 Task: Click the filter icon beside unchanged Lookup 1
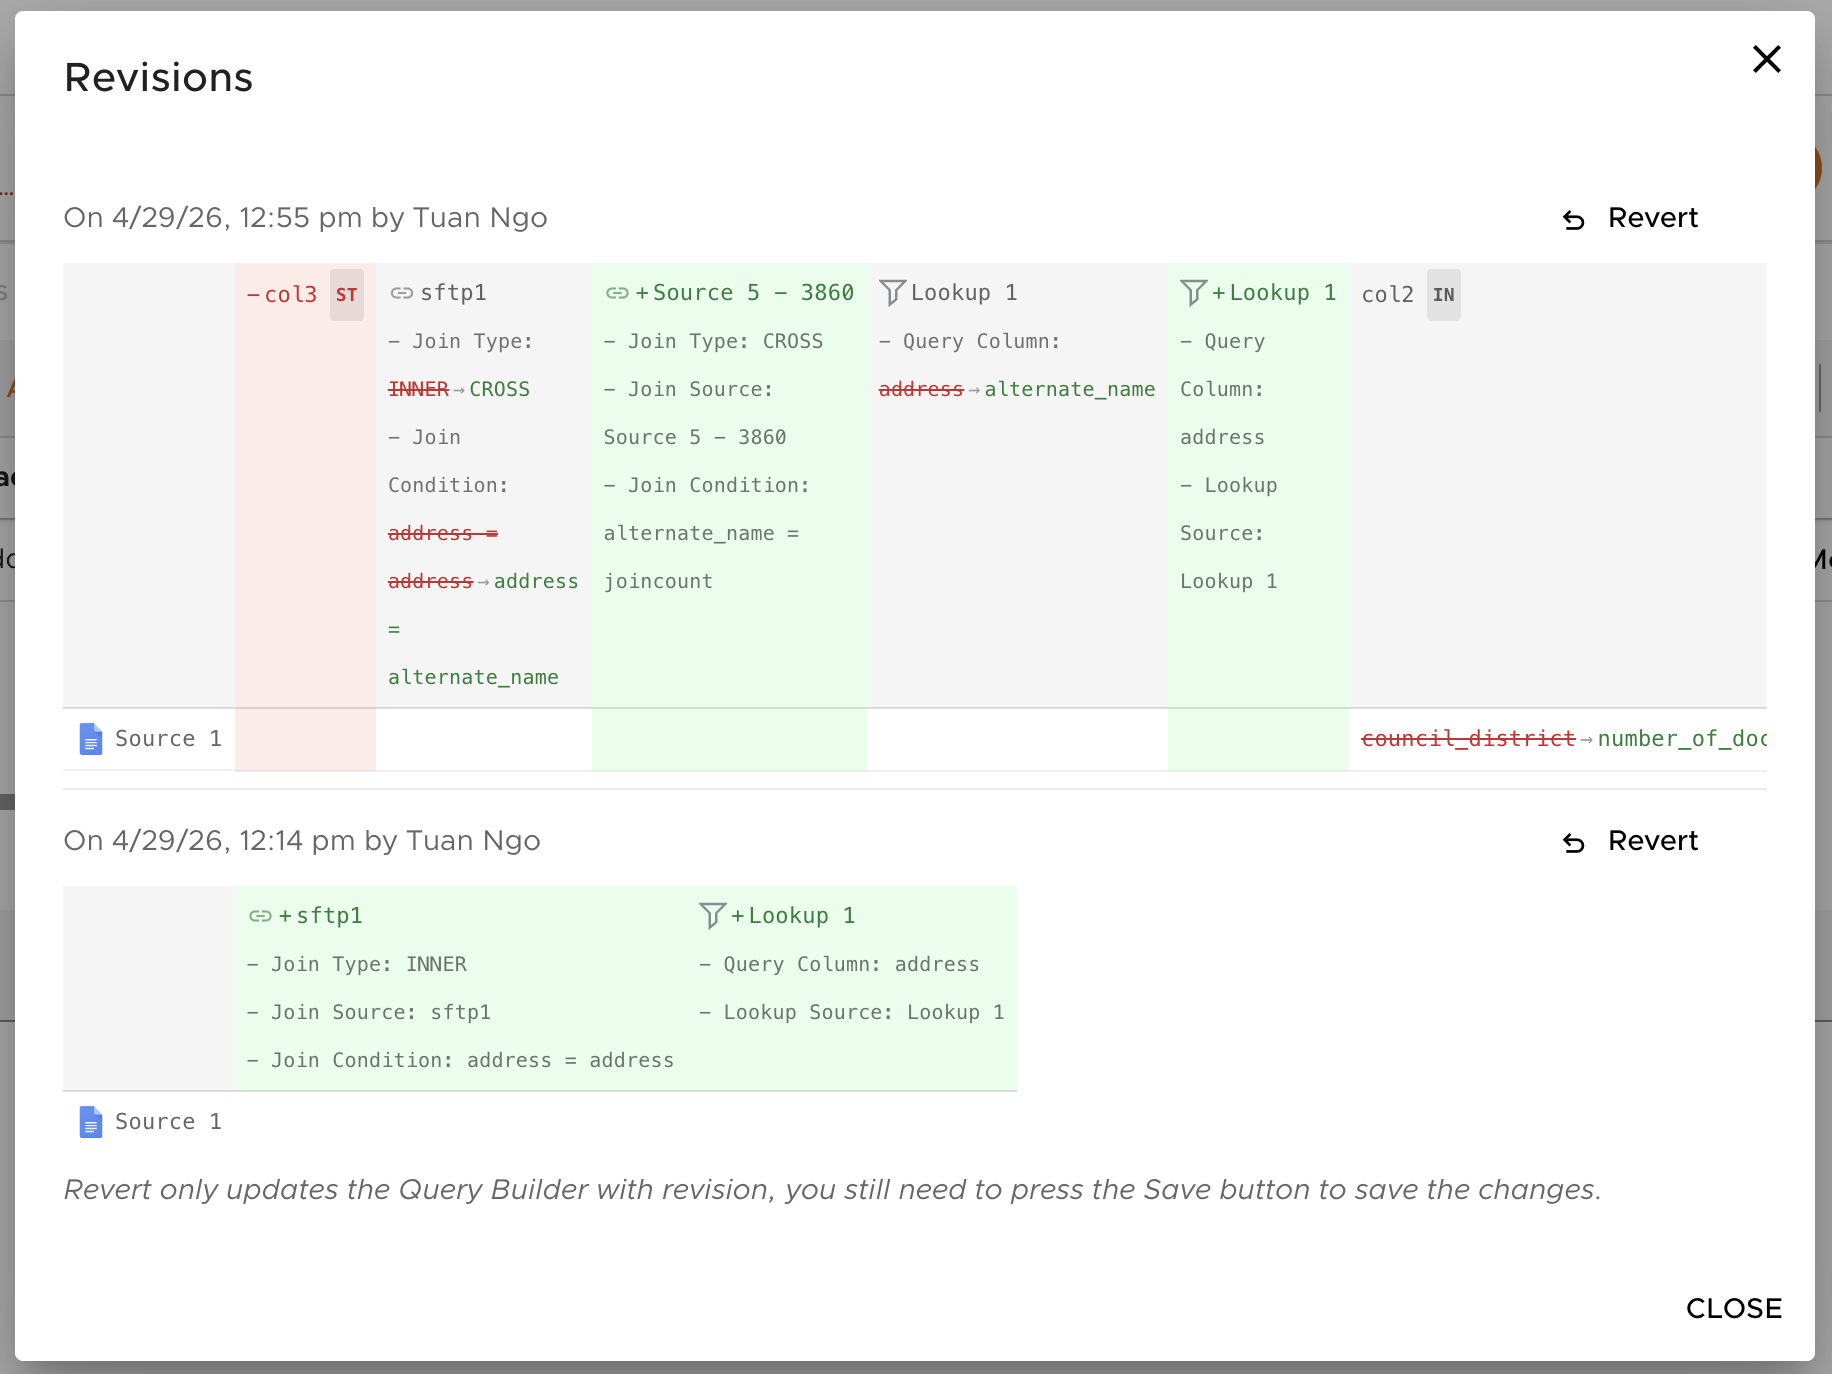point(892,293)
